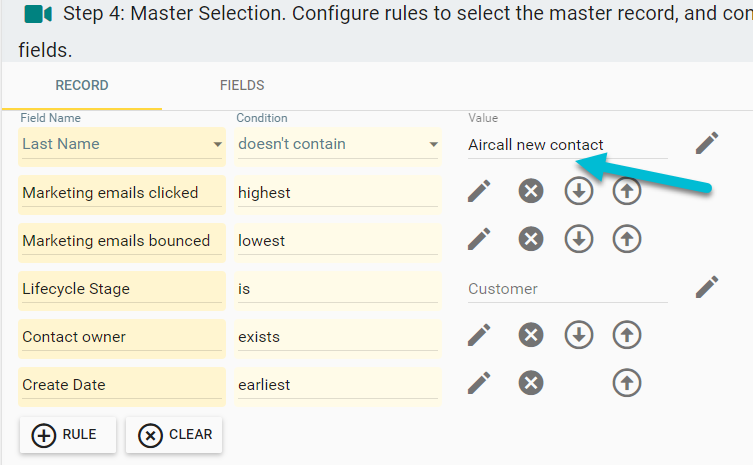Delete the Create Date rule
The width and height of the screenshot is (753, 465).
coord(531,383)
